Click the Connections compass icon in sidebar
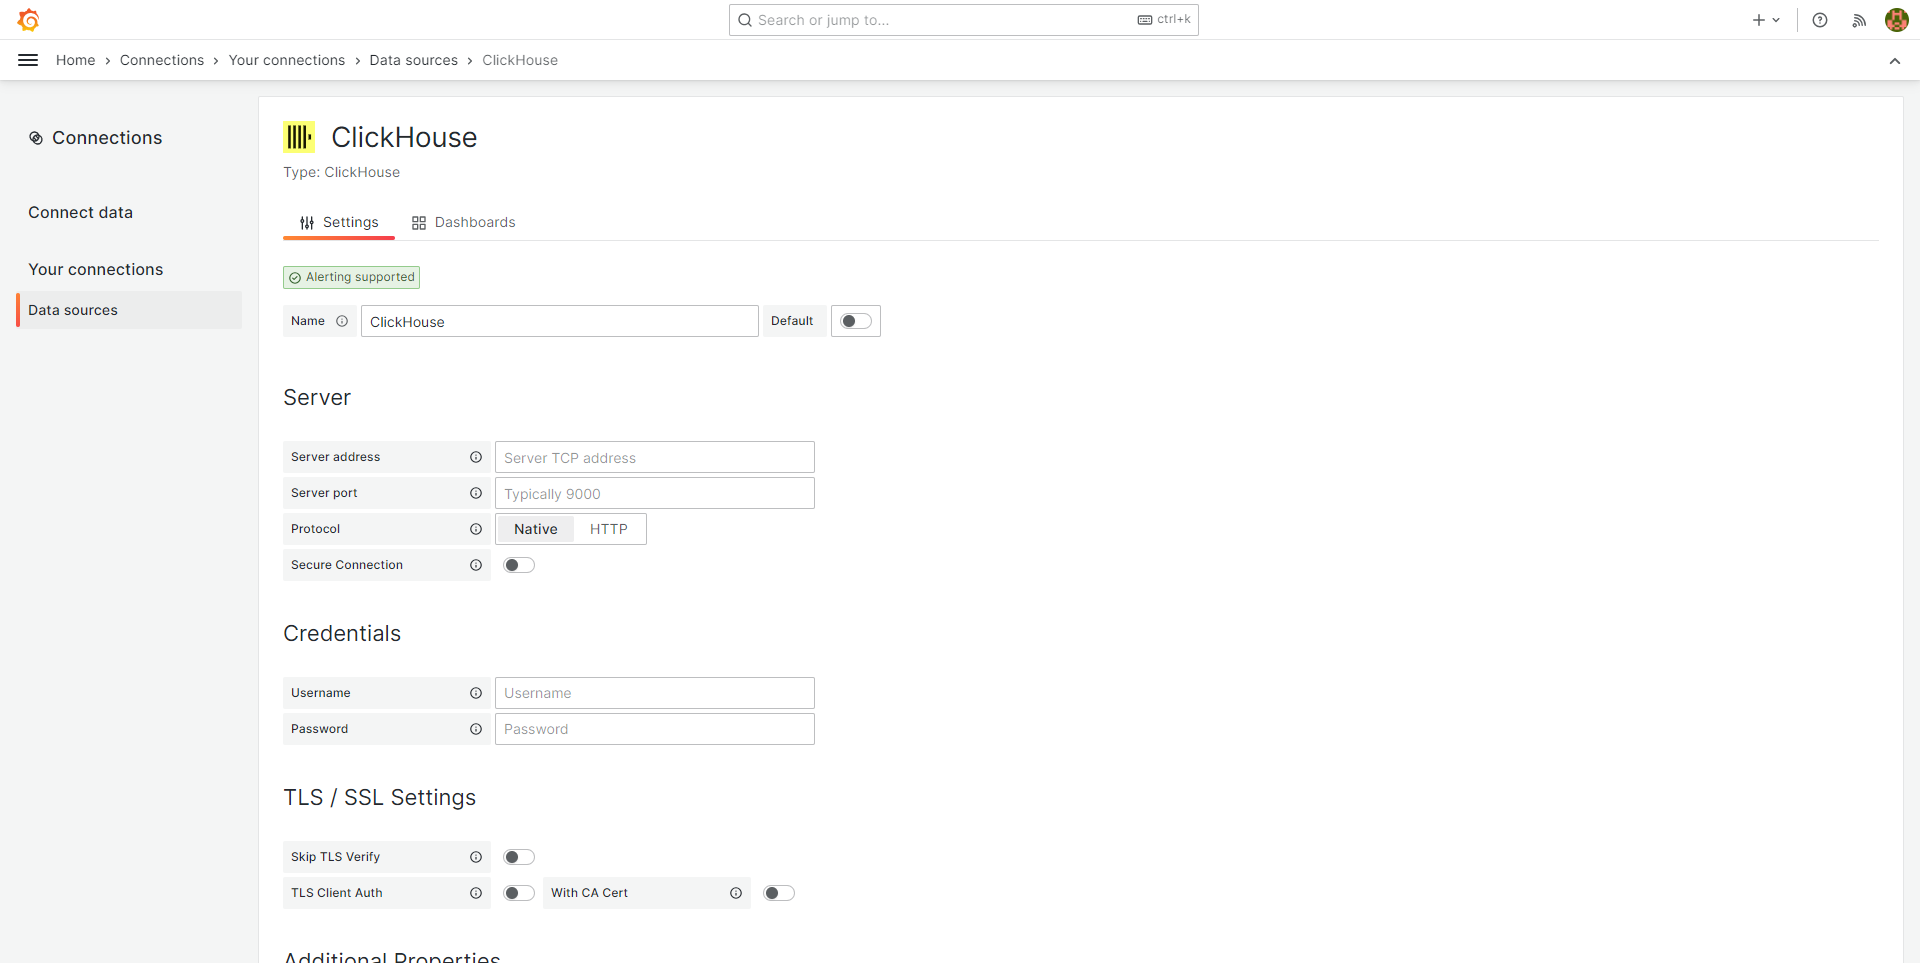This screenshot has height=963, width=1920. click(x=36, y=138)
